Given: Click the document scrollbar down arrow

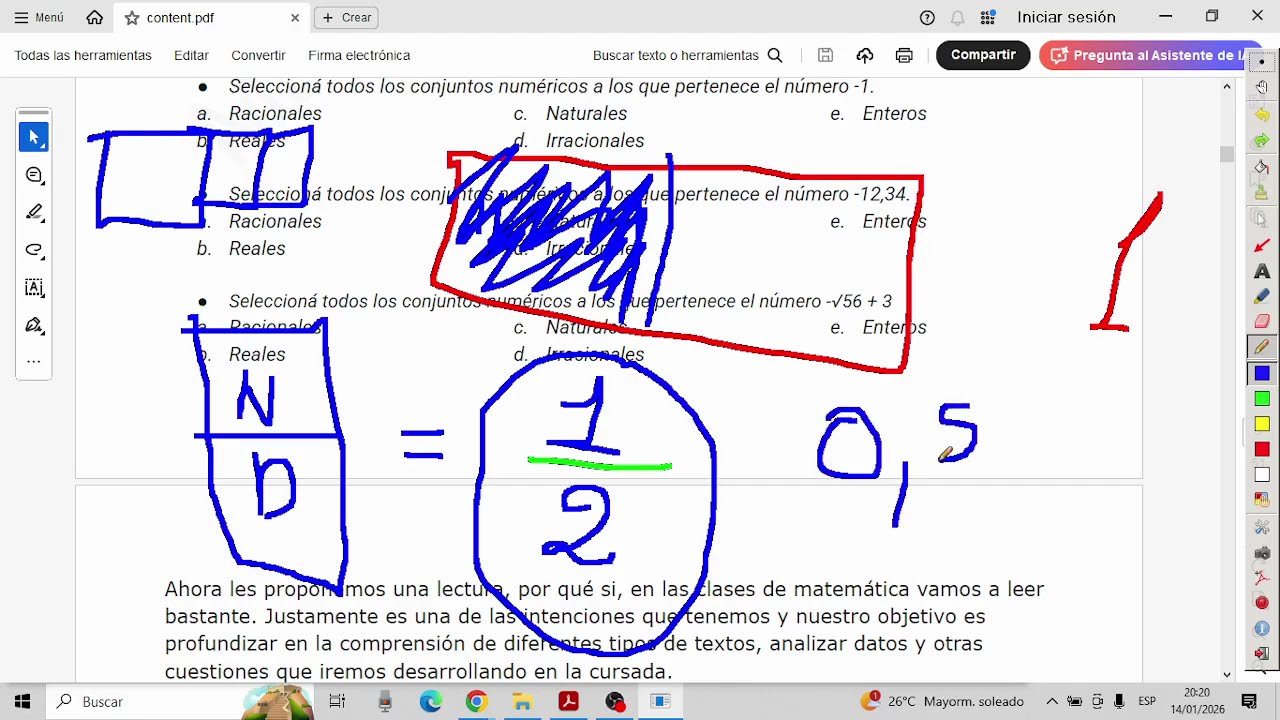Looking at the screenshot, I should click(1227, 675).
